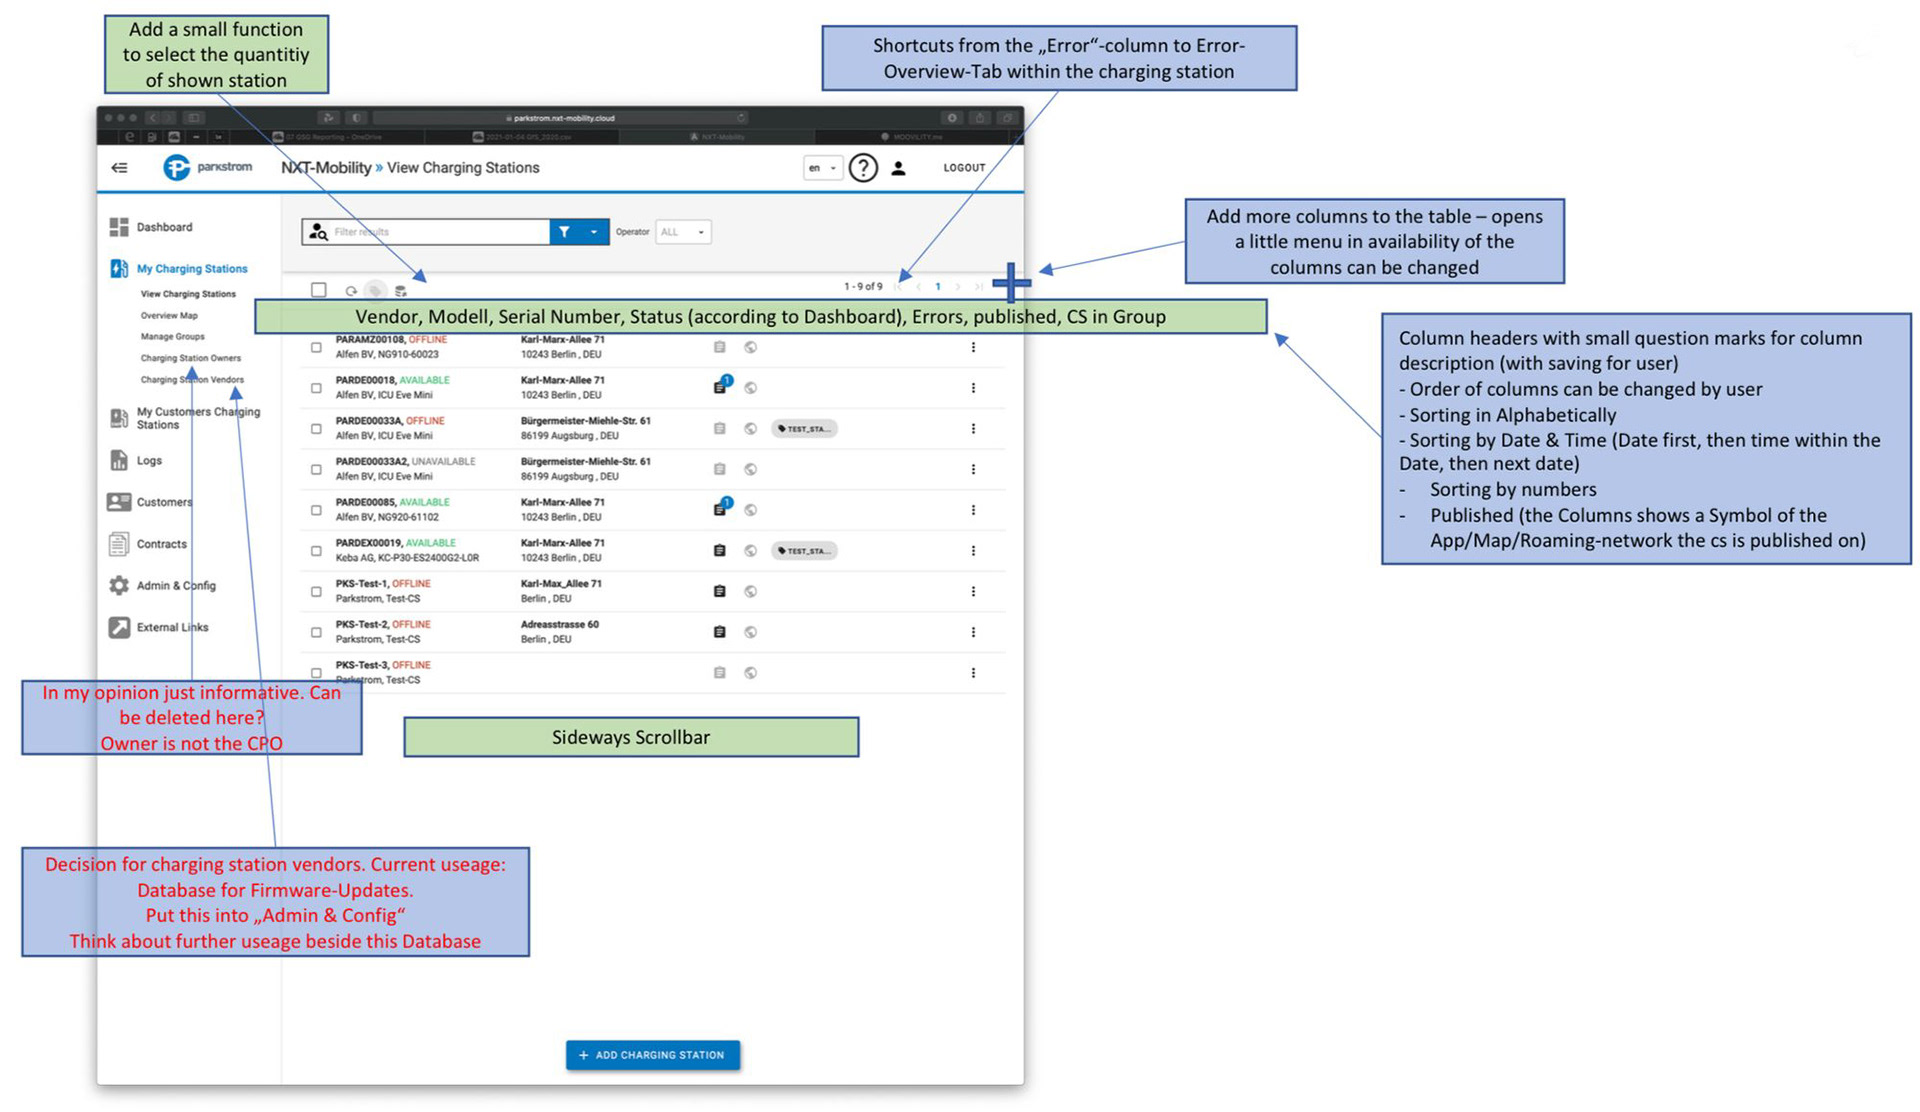Go to page 1 in pagination
Screen dimensions: 1920x1112
pyautogui.click(x=938, y=287)
